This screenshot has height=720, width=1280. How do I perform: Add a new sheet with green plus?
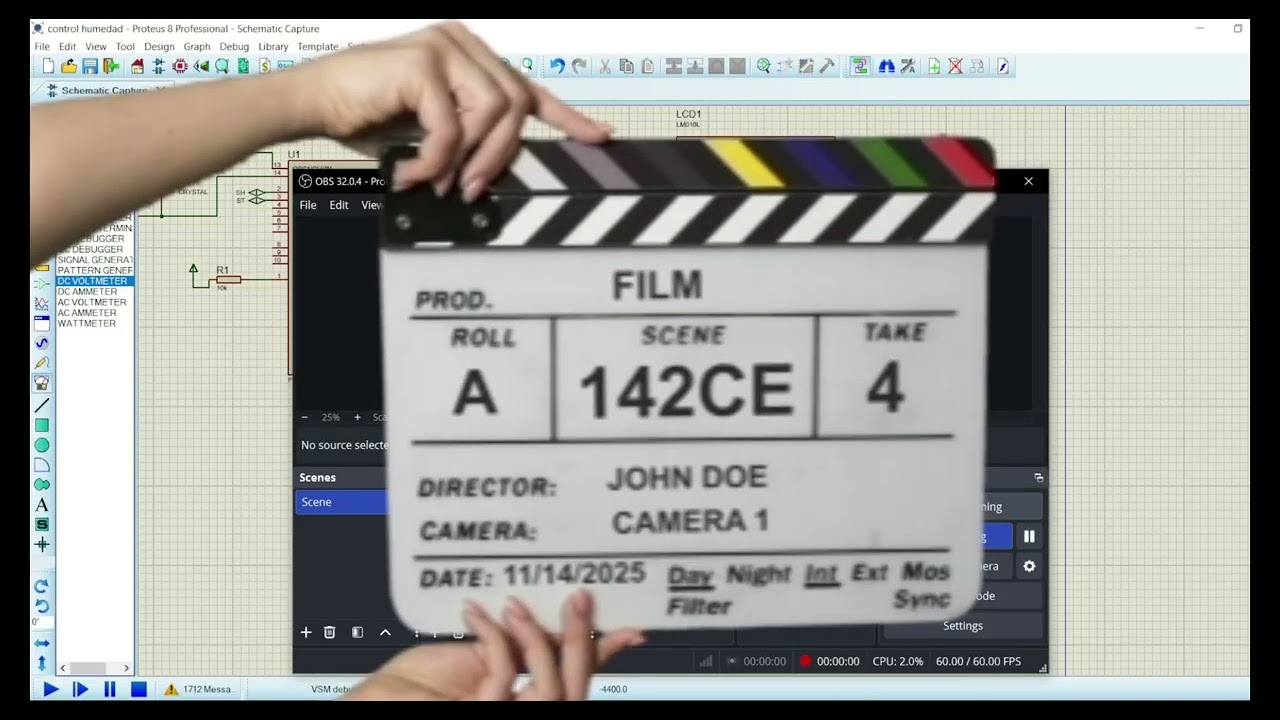[934, 66]
